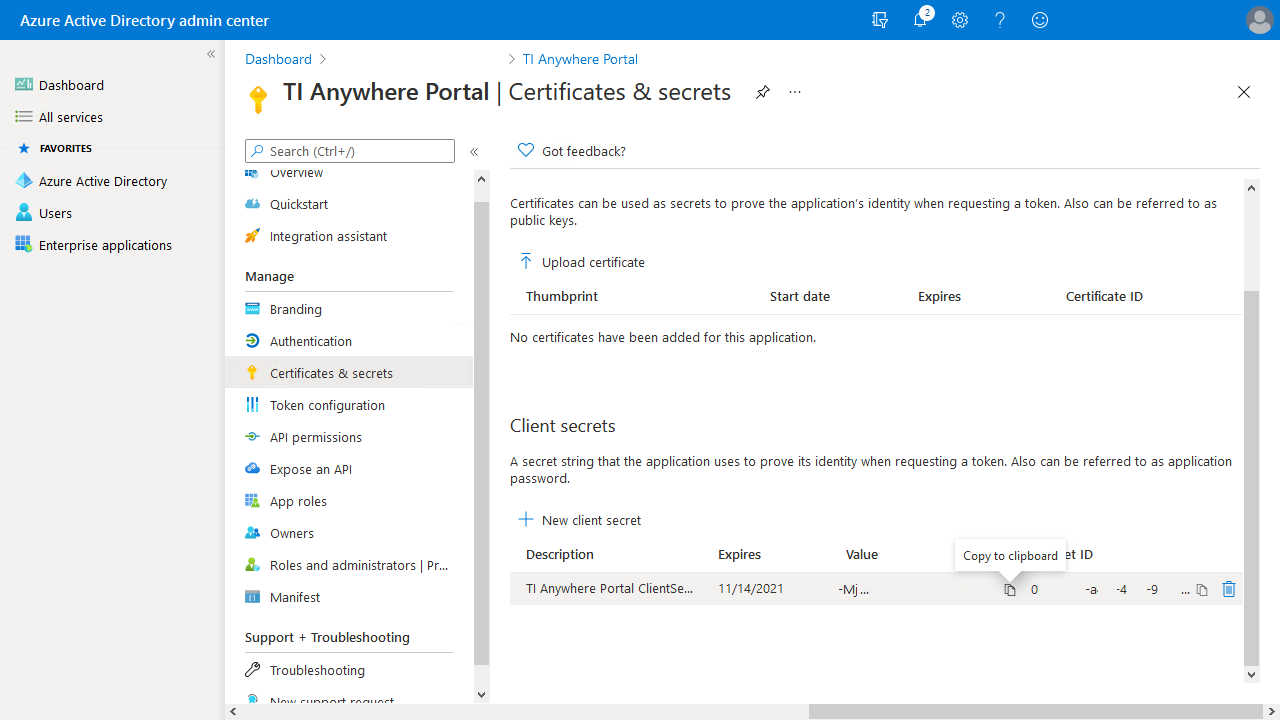Click the horizontal scrollbar right arrow
This screenshot has height=720, width=1280.
(1273, 712)
